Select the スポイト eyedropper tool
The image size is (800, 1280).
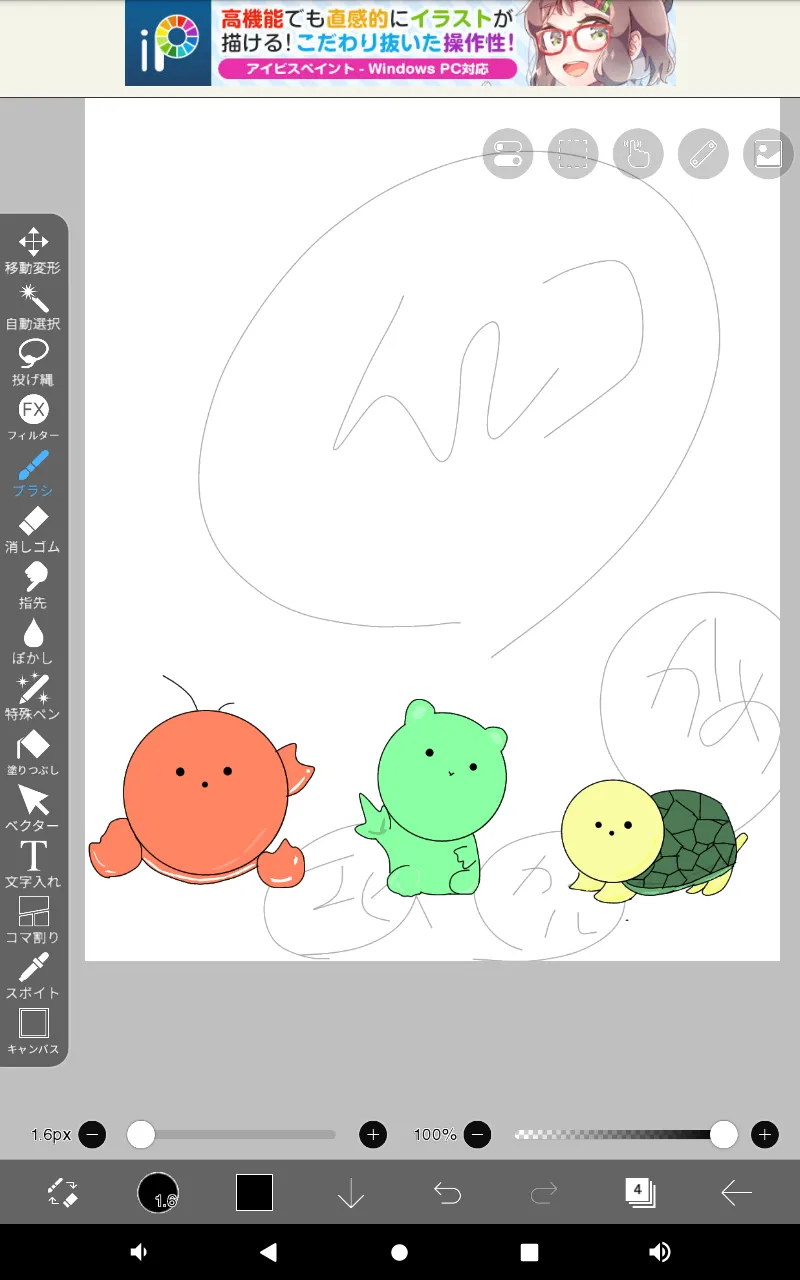pos(33,976)
